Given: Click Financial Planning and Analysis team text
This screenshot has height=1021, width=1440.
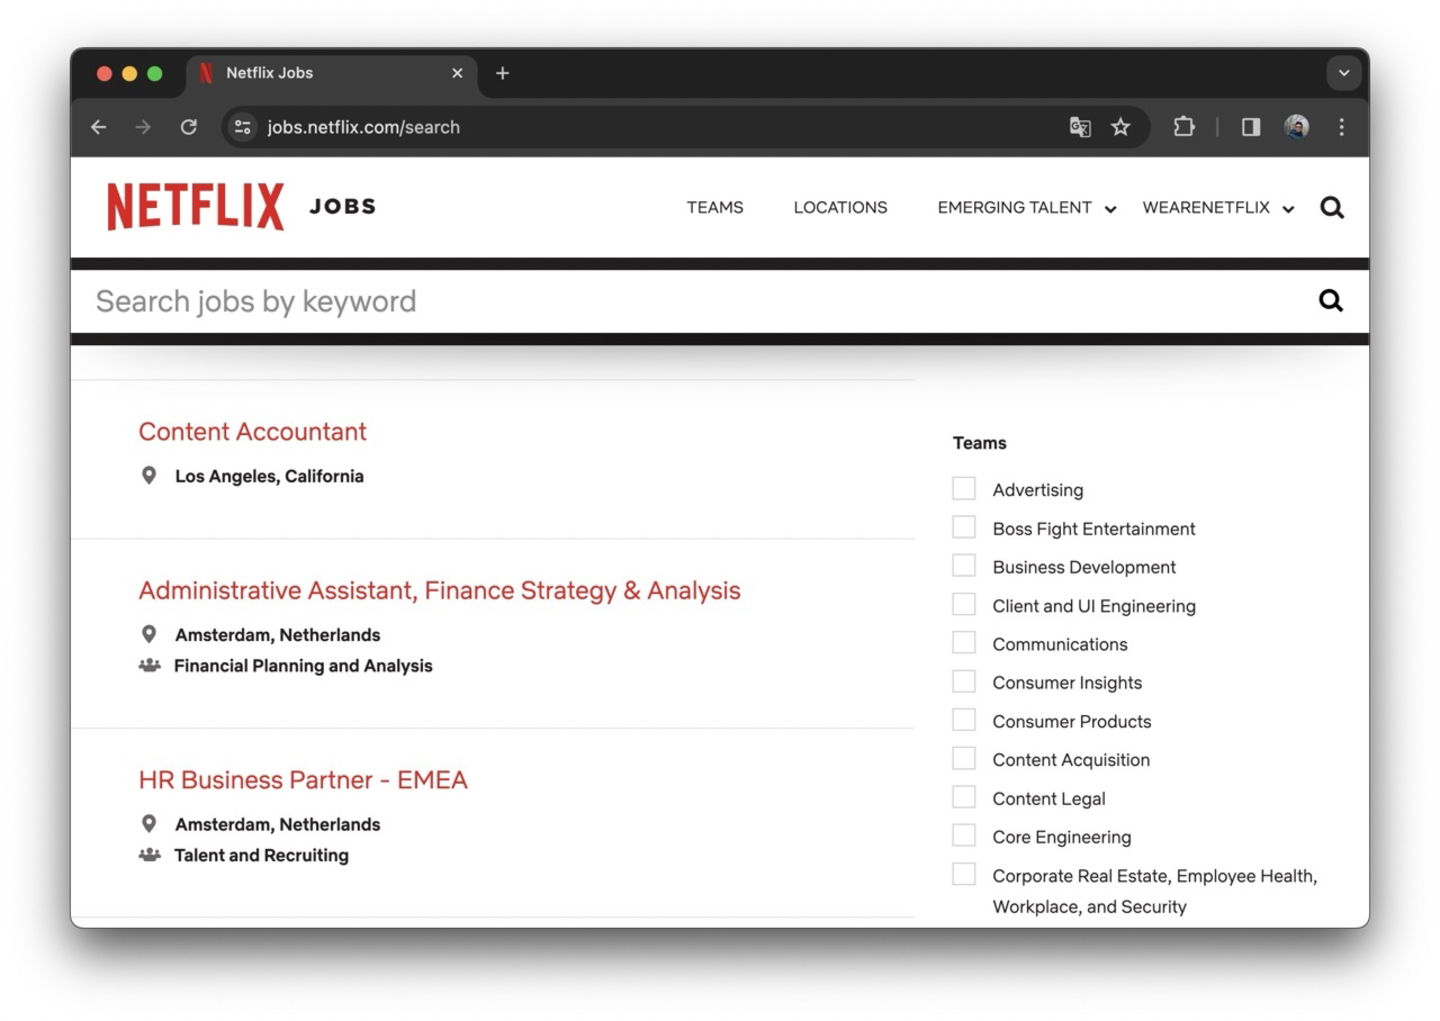Looking at the screenshot, I should point(303,666).
